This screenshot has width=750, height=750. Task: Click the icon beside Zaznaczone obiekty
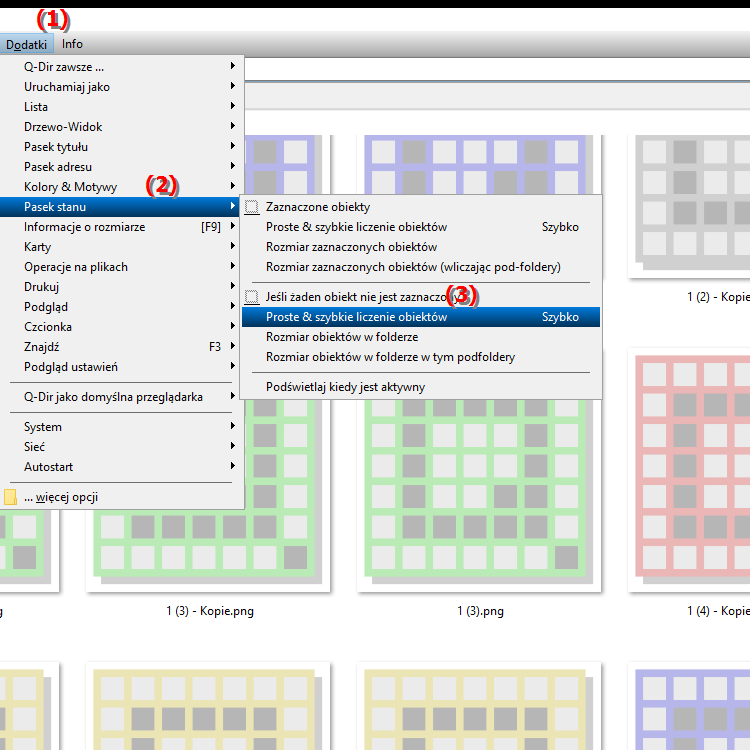[252, 207]
